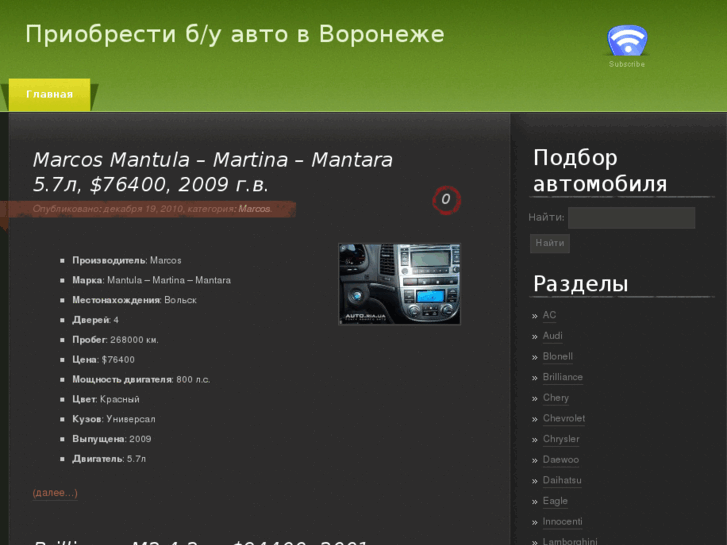Open the Audi category link
This screenshot has height=545, width=727.
point(553,336)
